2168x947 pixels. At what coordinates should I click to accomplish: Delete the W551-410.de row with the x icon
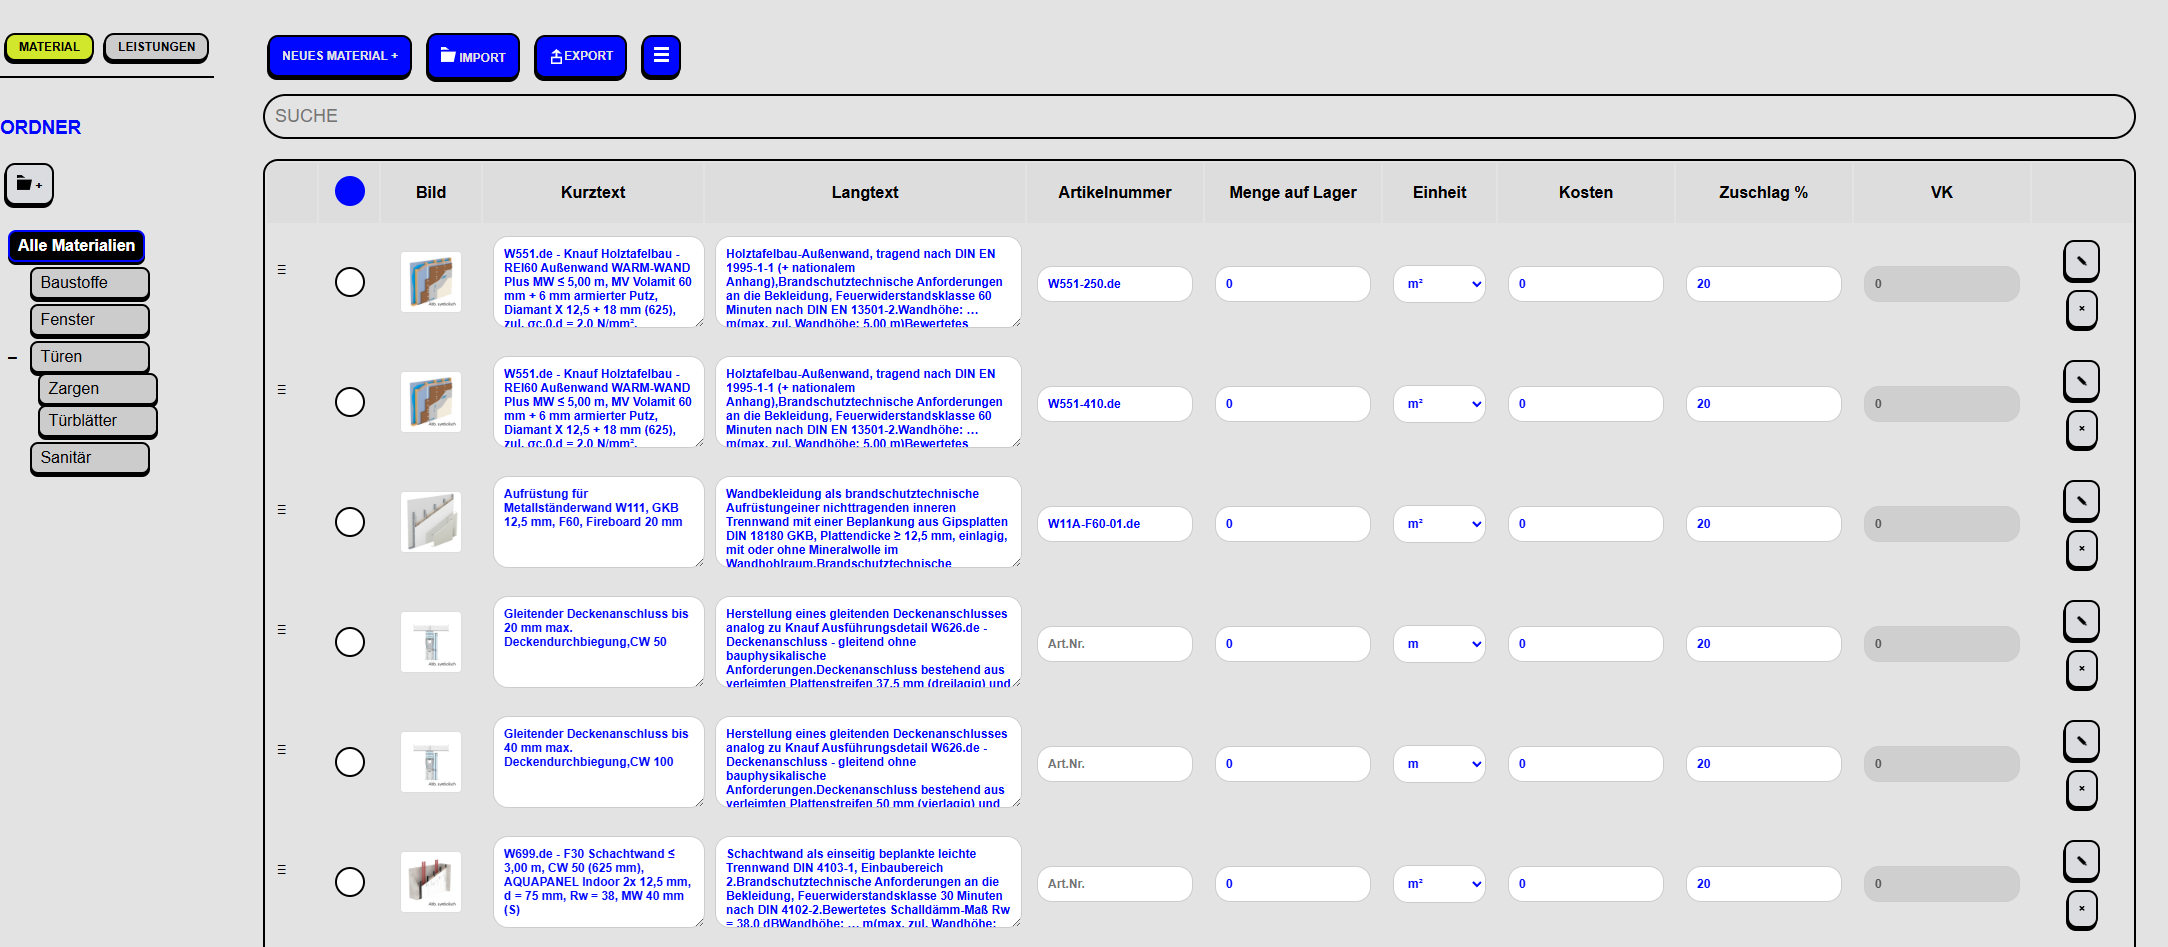2081,429
